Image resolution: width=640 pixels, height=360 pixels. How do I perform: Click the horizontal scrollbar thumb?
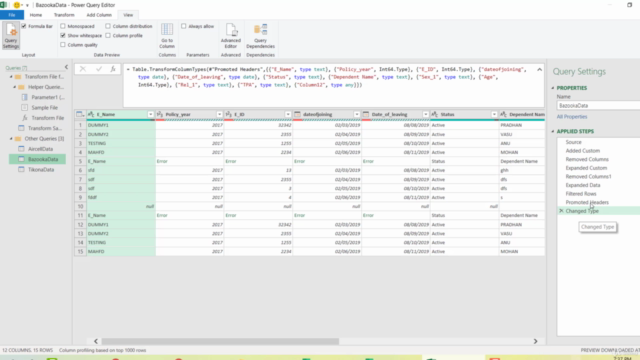pos(220,341)
